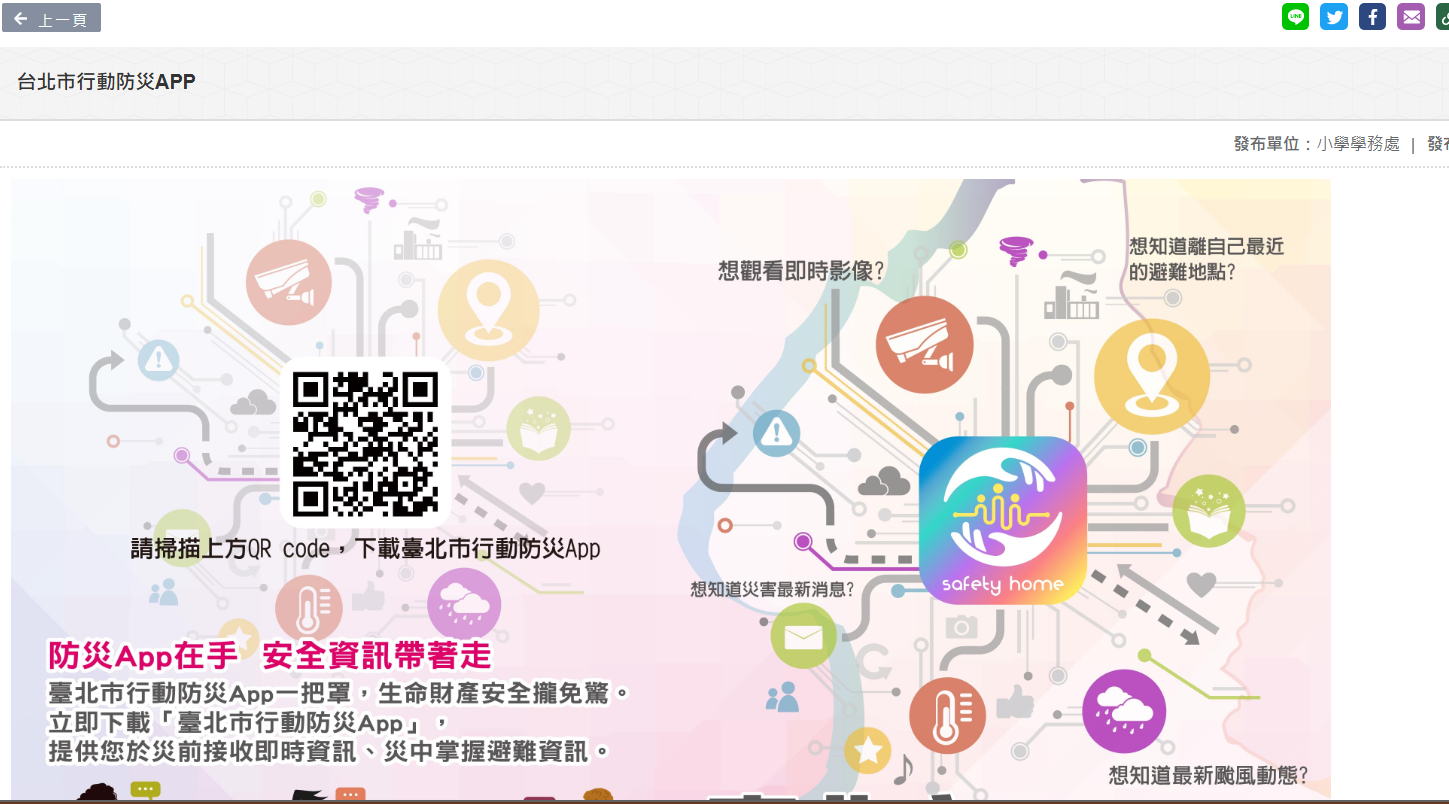Click the red camera icon near 想觀看即時影像
The height and width of the screenshot is (804, 1449).
(x=924, y=344)
